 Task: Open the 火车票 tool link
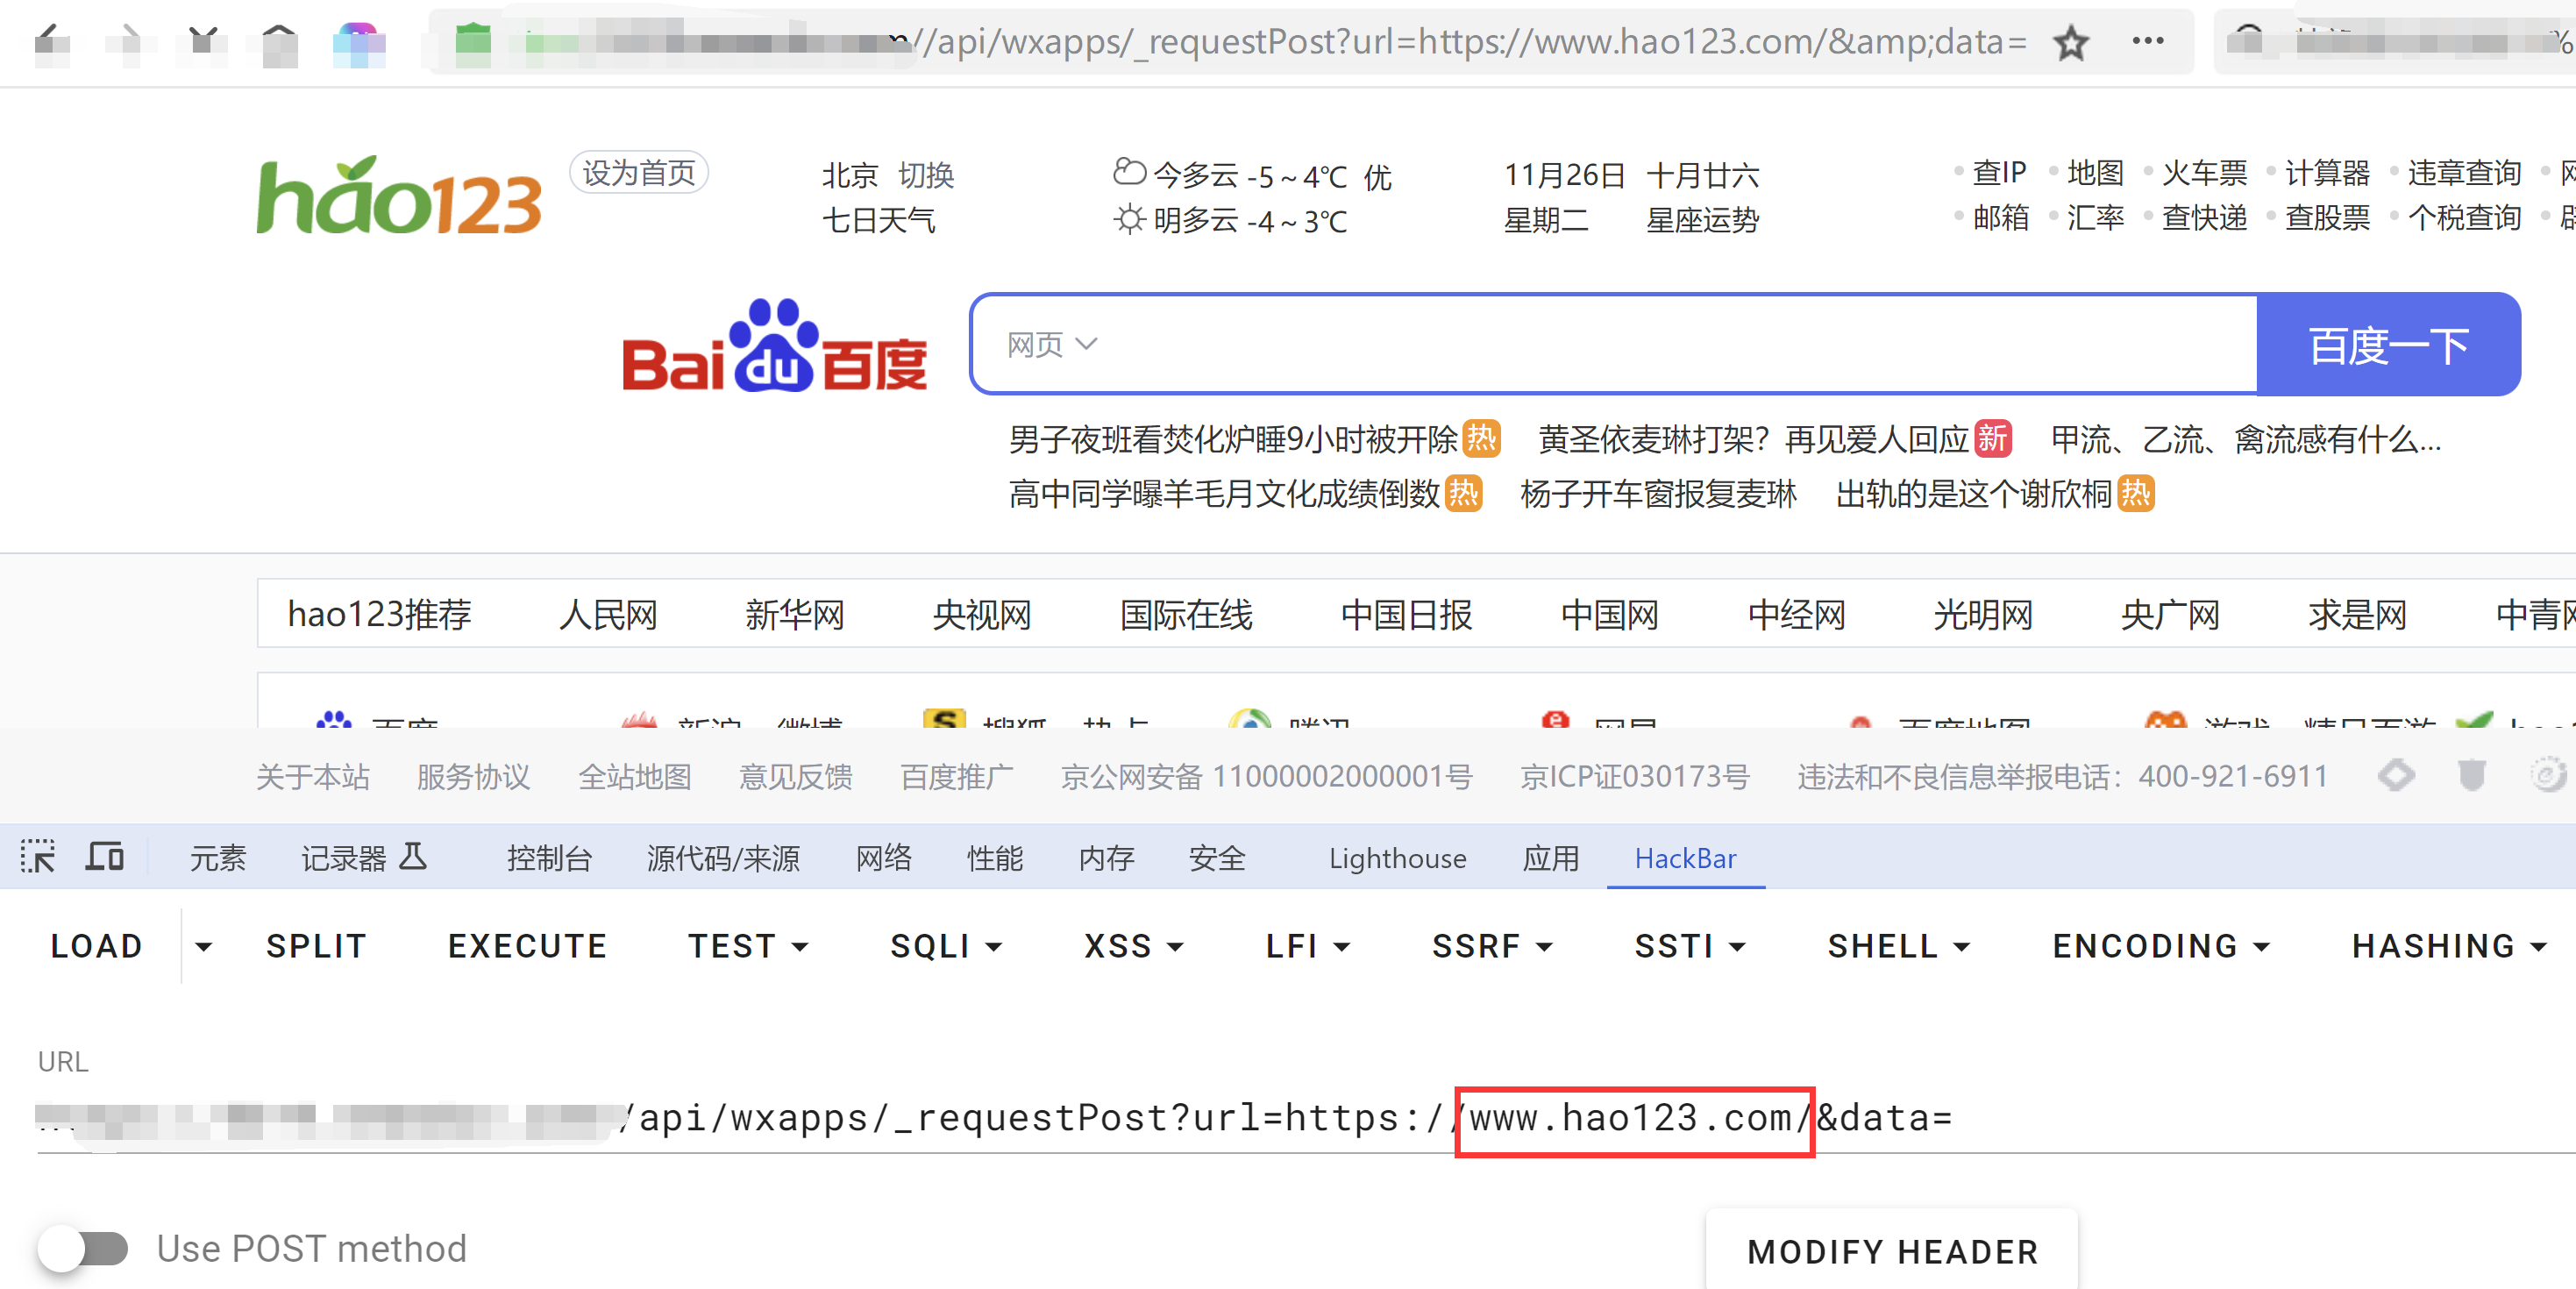2204,173
